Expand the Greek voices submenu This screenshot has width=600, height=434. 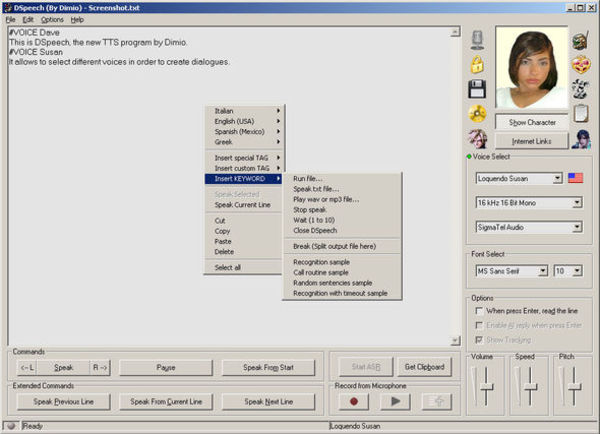tap(244, 142)
